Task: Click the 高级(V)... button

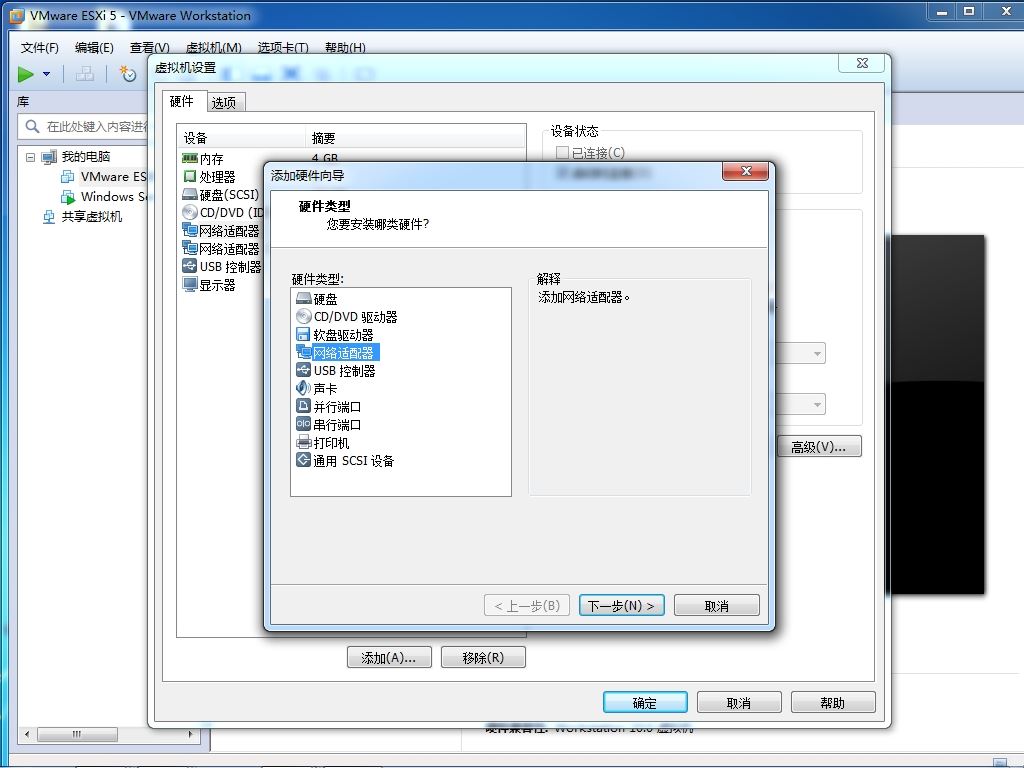Action: pyautogui.click(x=819, y=447)
